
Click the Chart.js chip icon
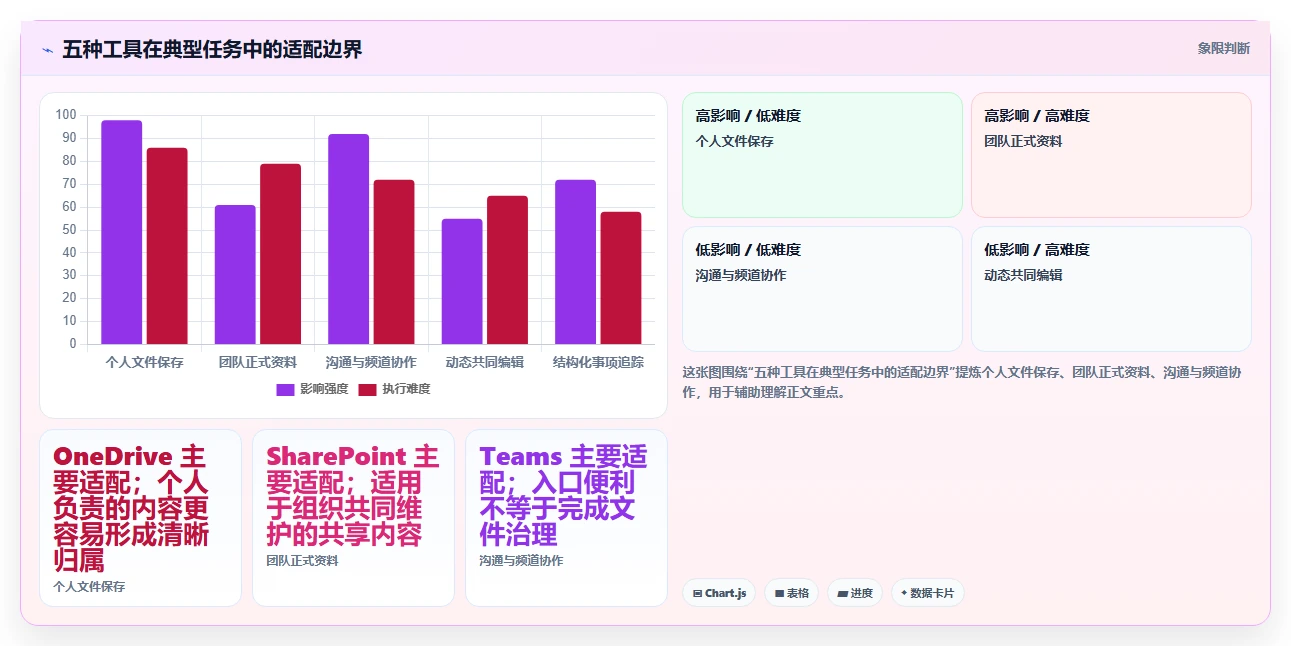[x=697, y=593]
